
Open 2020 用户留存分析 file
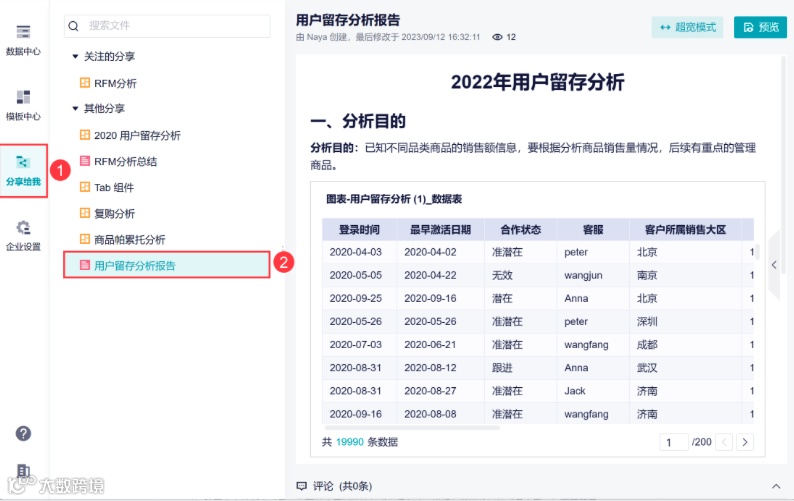pos(137,135)
